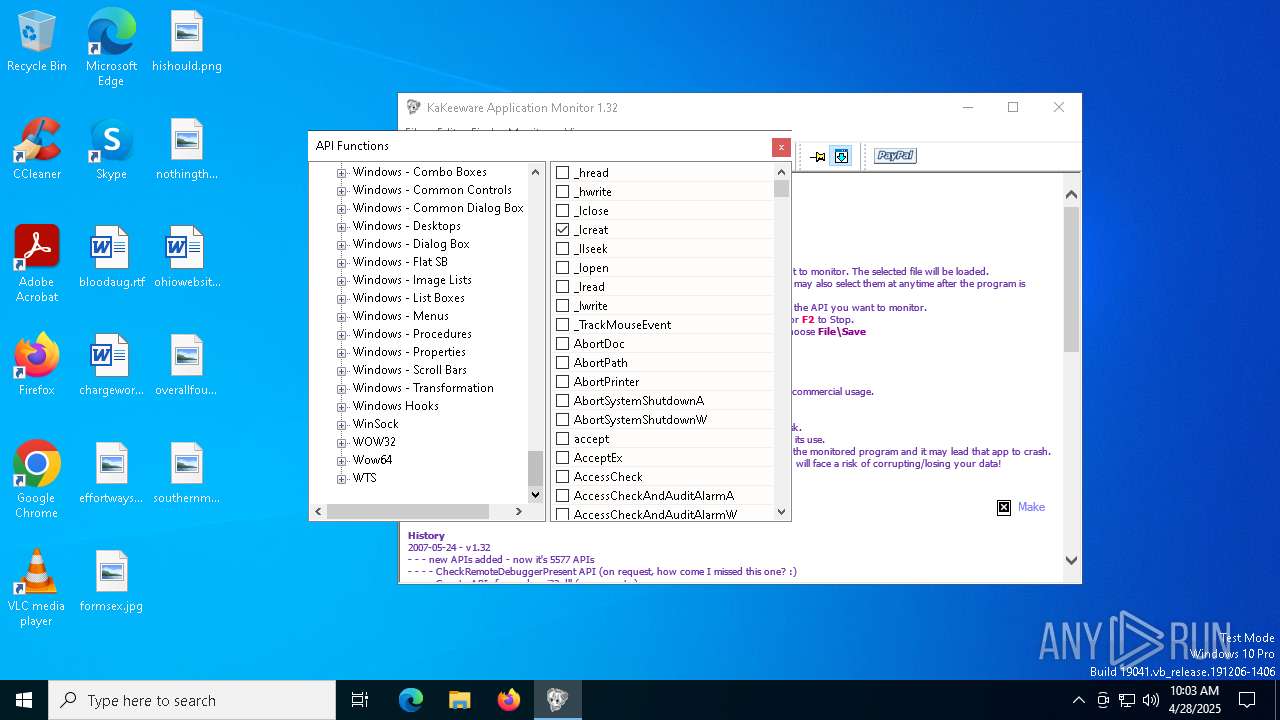Select chargewor document on desktop

[x=111, y=365]
